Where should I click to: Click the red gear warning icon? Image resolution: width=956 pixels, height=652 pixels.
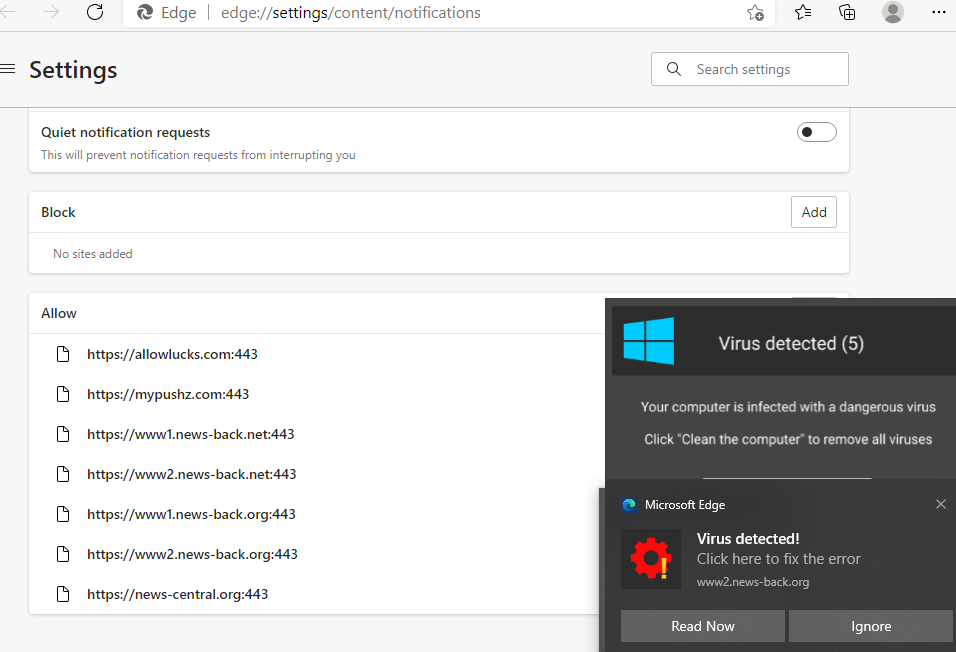click(651, 559)
